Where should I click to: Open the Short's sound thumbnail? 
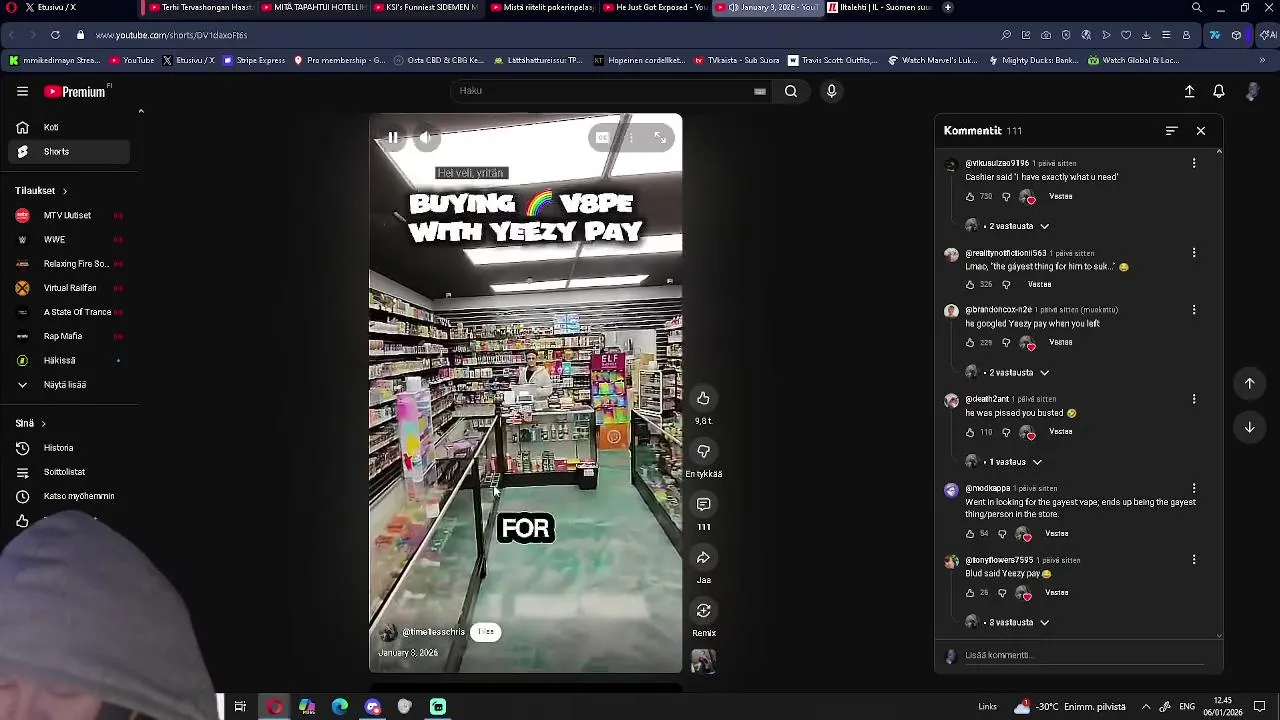[x=703, y=661]
